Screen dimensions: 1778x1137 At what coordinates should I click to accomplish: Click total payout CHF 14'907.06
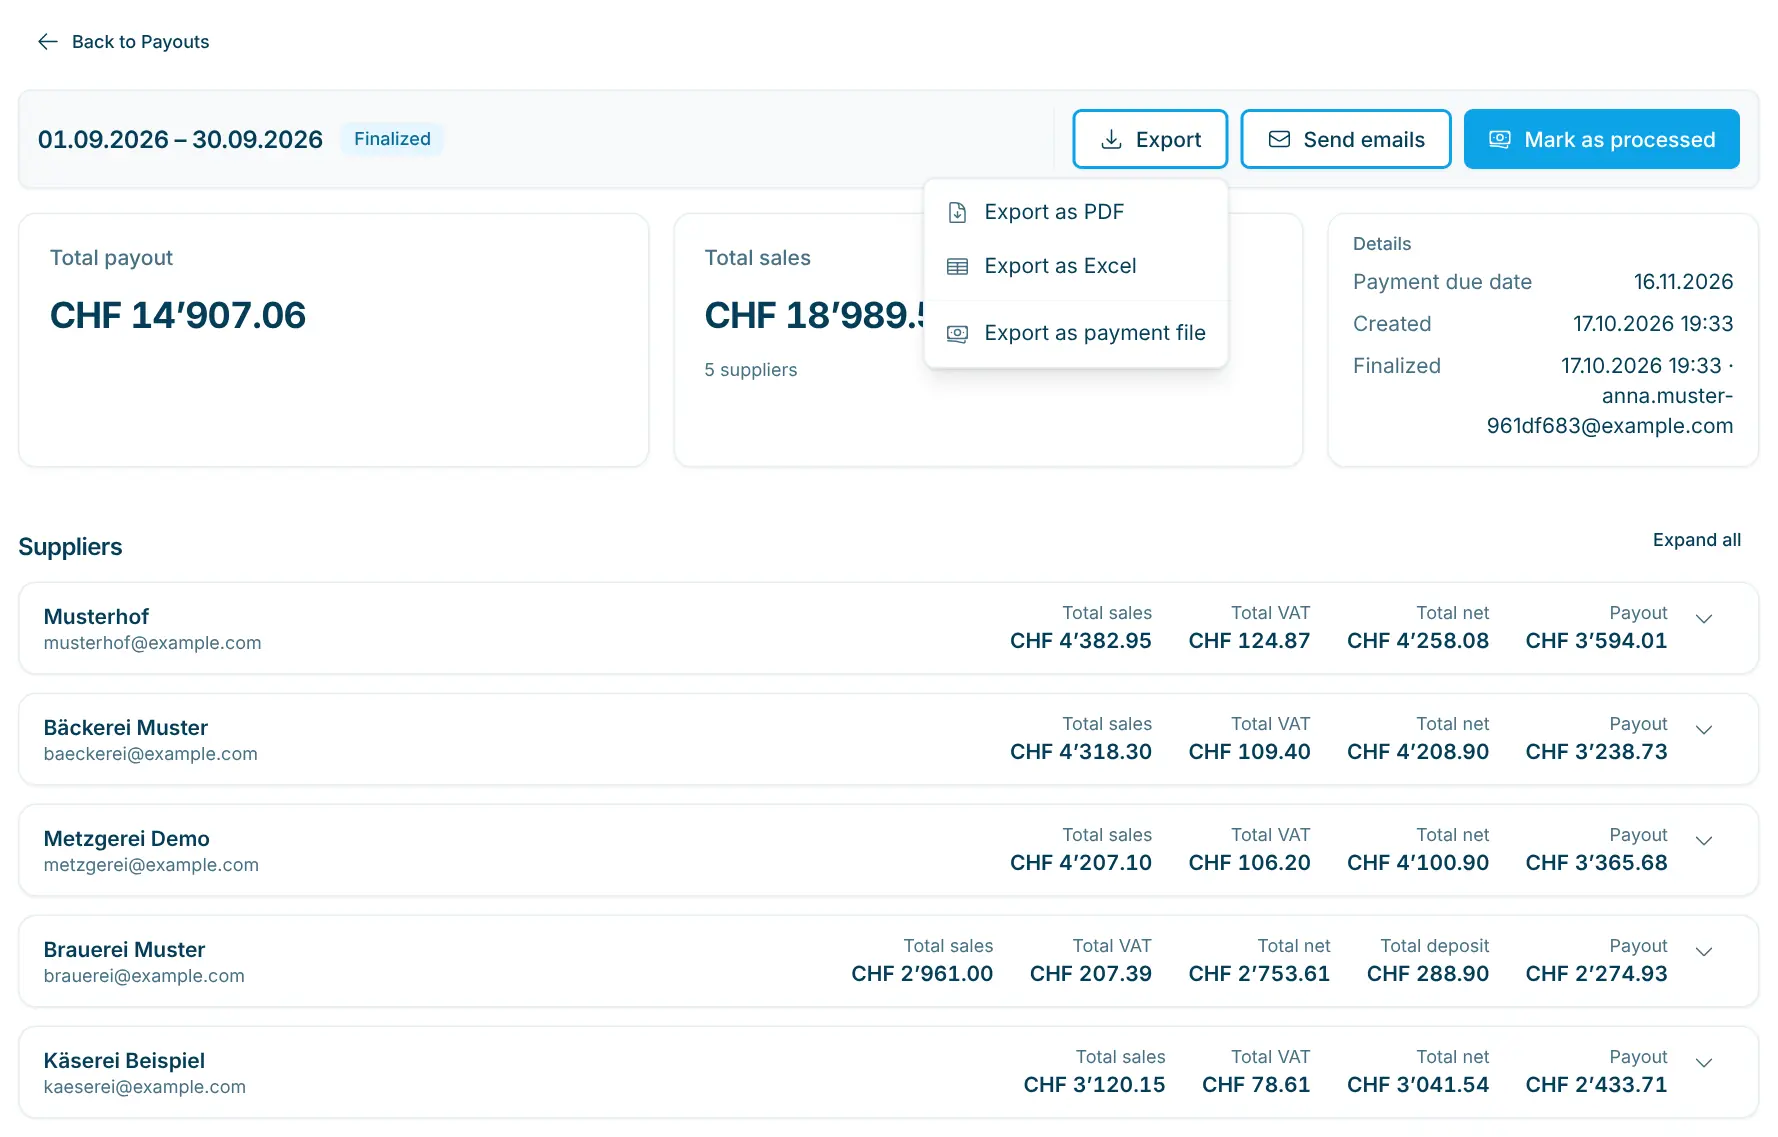(x=178, y=315)
